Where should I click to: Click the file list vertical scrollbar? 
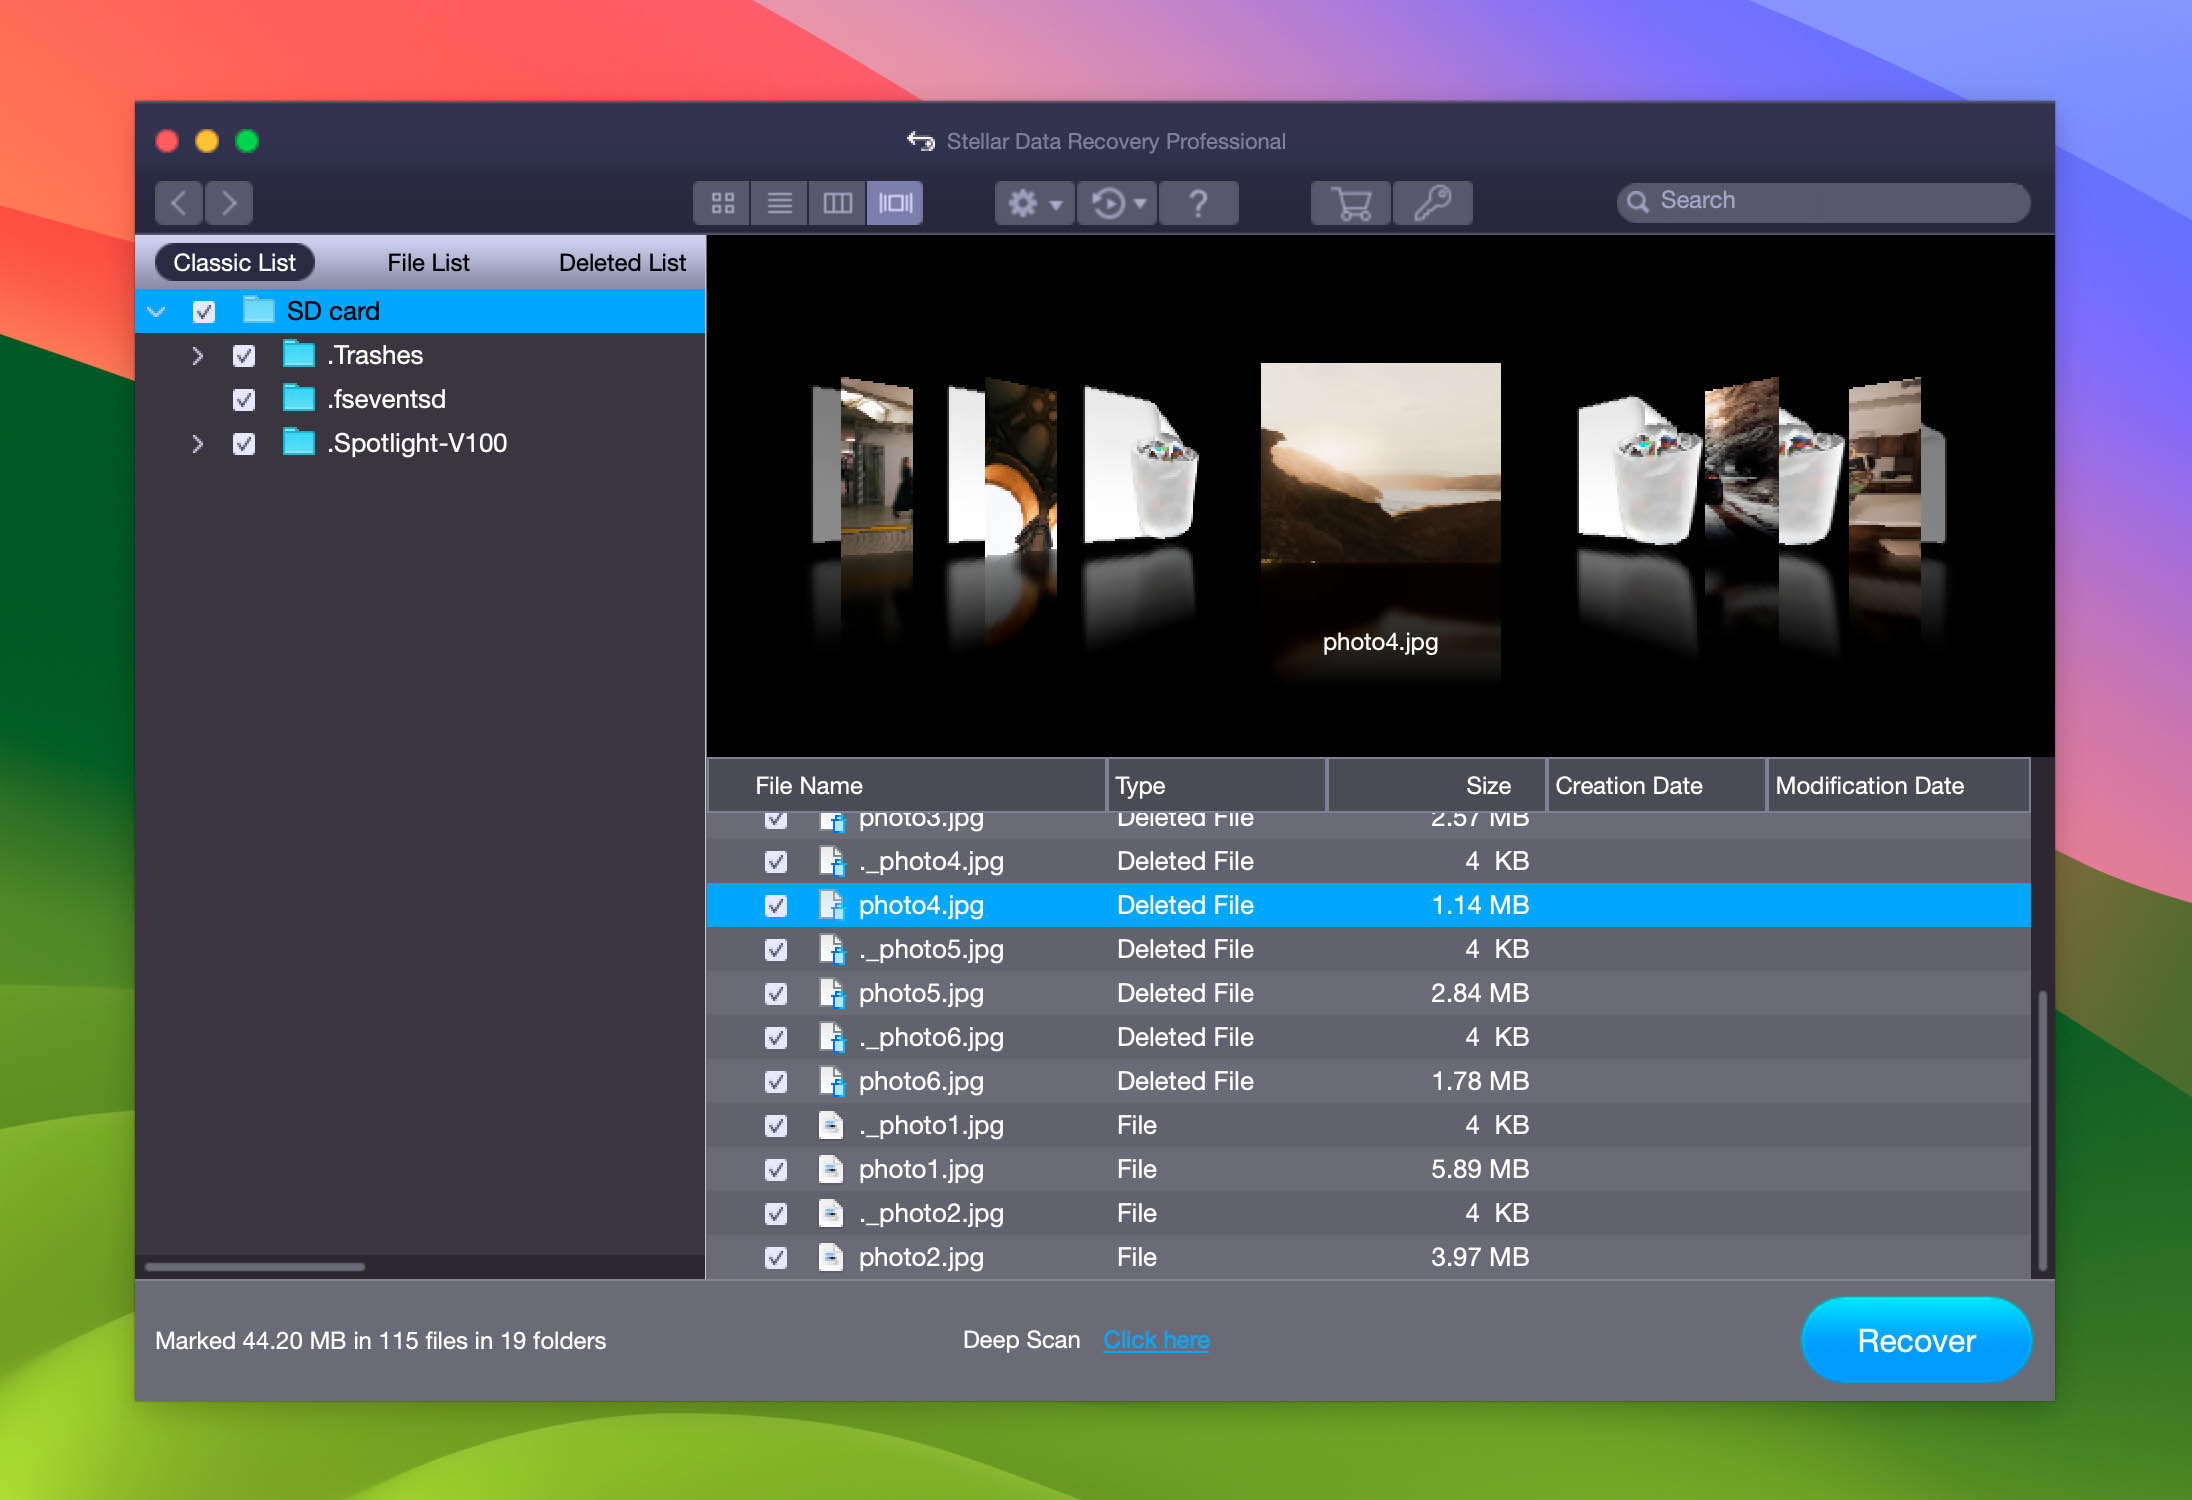pos(2042,1130)
